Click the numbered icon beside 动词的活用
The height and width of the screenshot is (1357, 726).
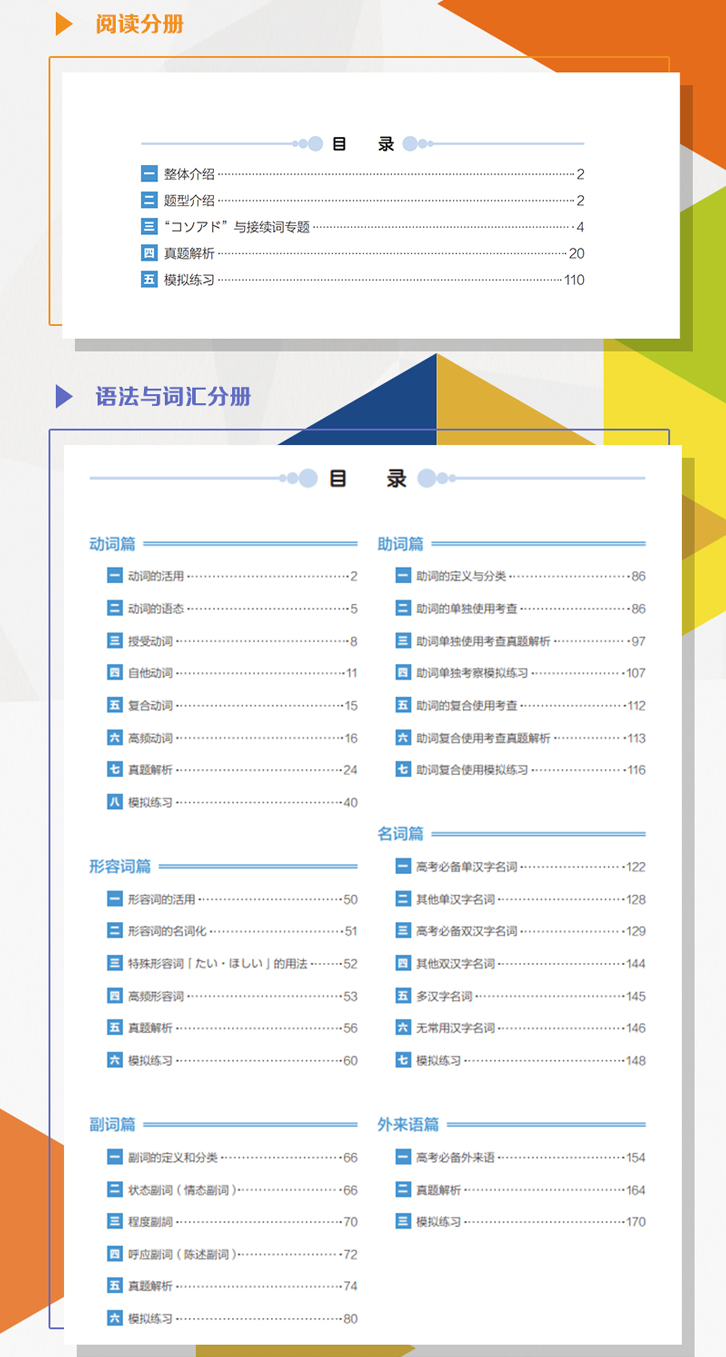tap(115, 576)
